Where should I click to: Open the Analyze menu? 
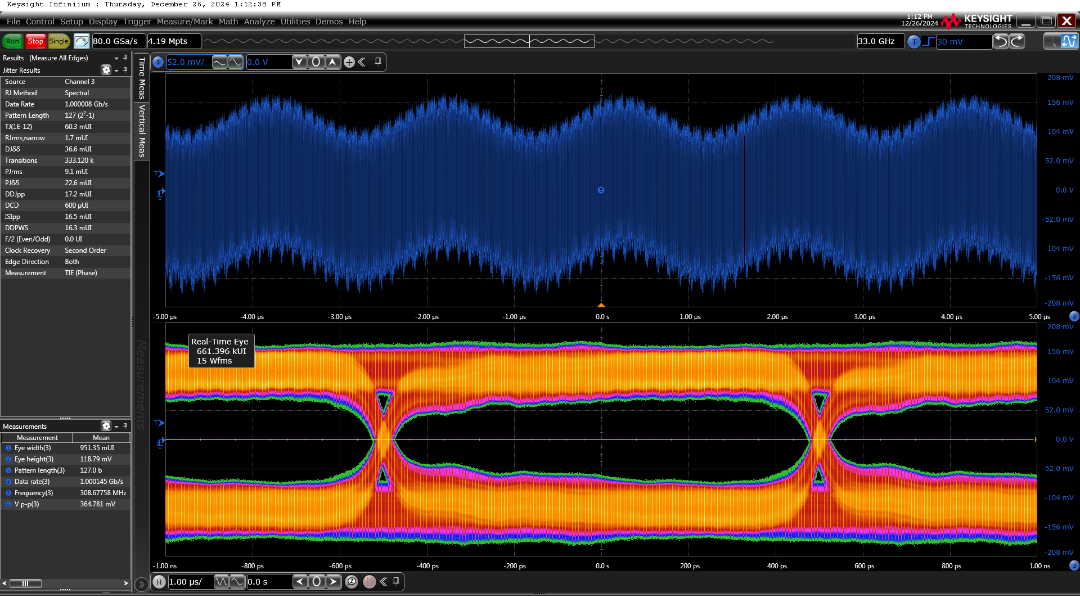(258, 21)
